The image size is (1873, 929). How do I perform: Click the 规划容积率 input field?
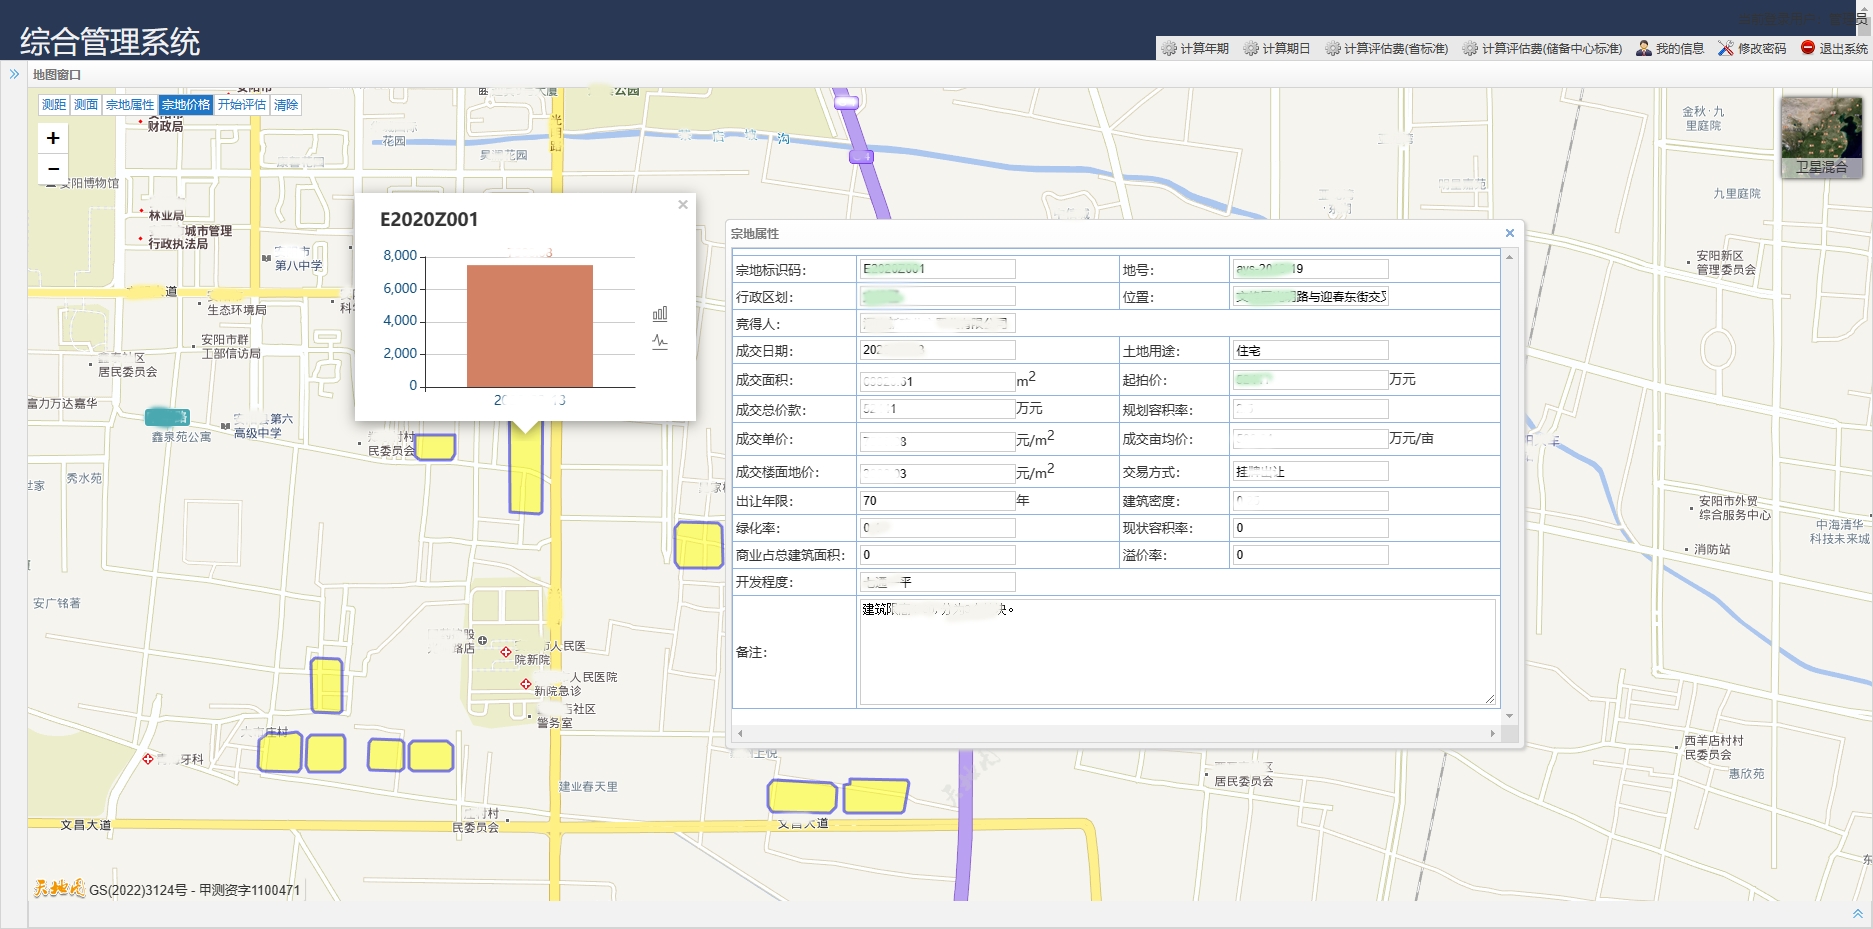(x=1310, y=409)
